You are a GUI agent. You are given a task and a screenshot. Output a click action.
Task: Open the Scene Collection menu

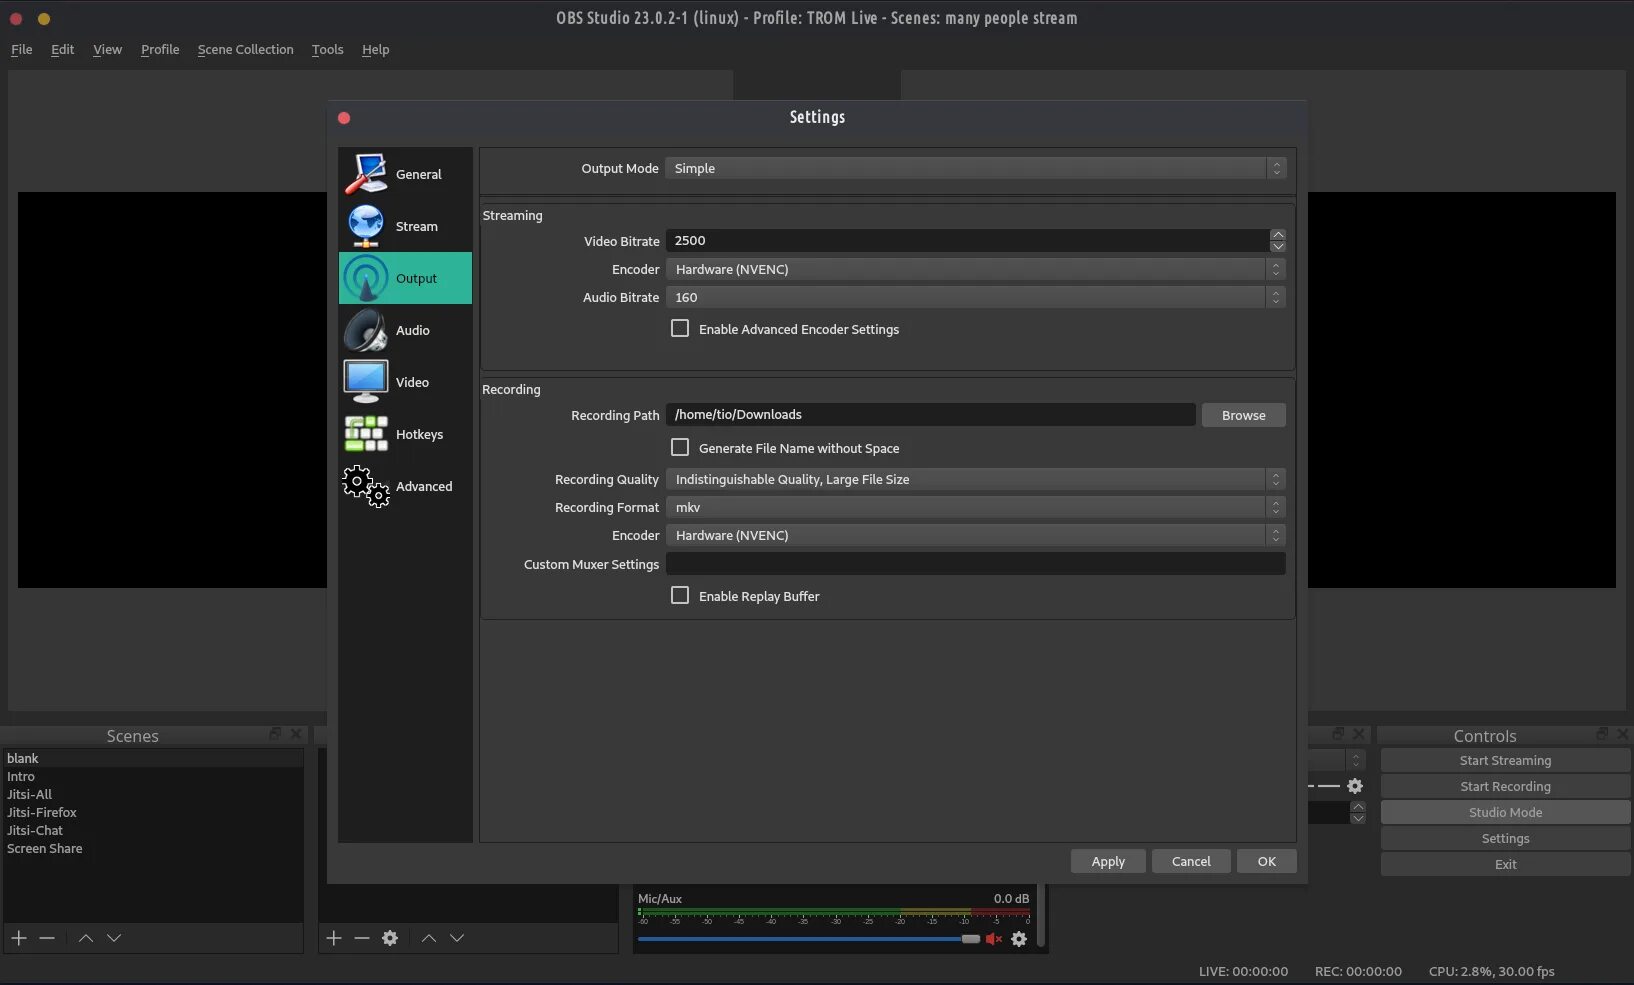245,49
